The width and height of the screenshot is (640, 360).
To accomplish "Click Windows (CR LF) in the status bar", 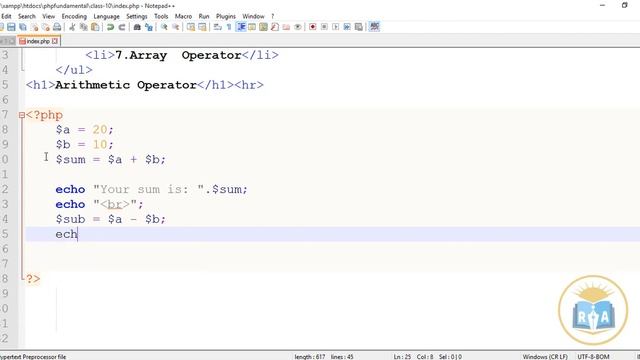I will [x=545, y=357].
